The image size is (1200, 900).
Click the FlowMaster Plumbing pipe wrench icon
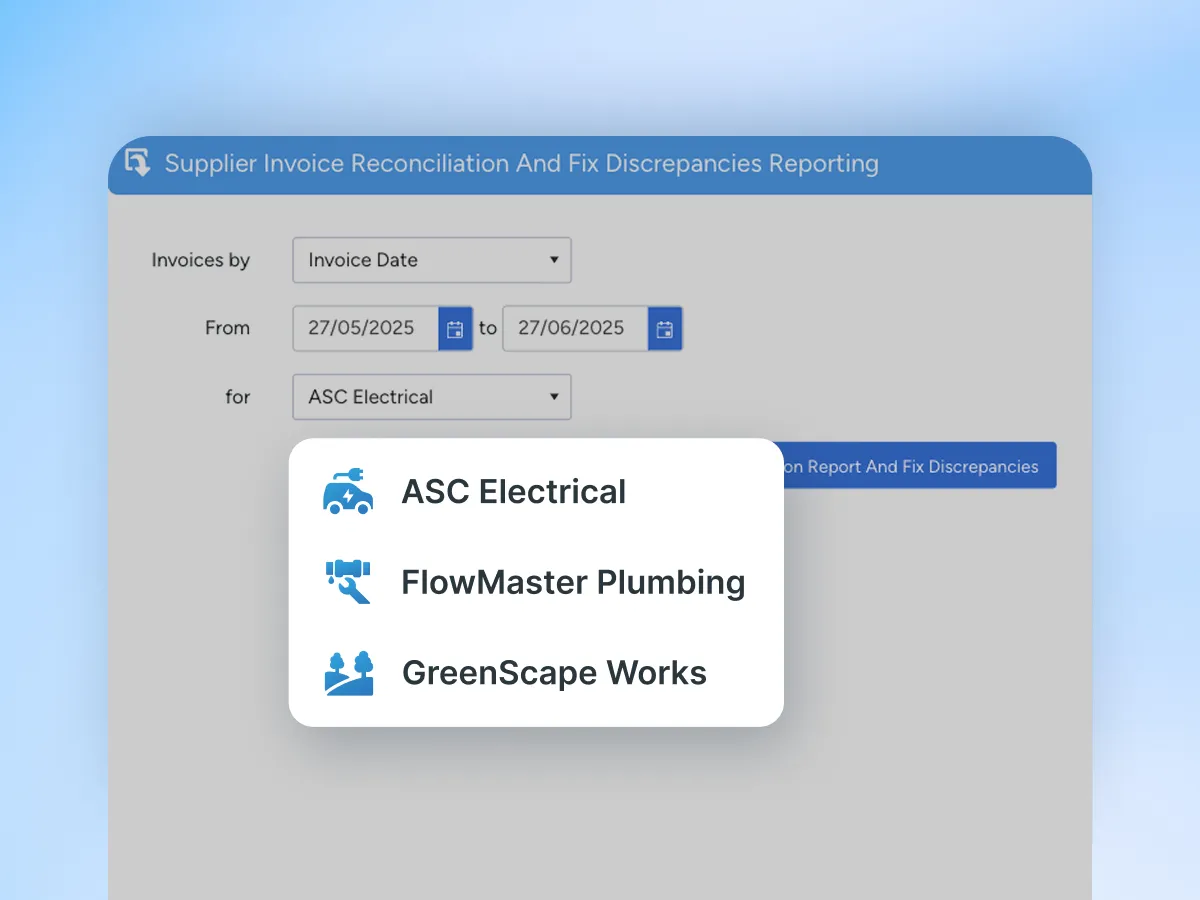(348, 582)
